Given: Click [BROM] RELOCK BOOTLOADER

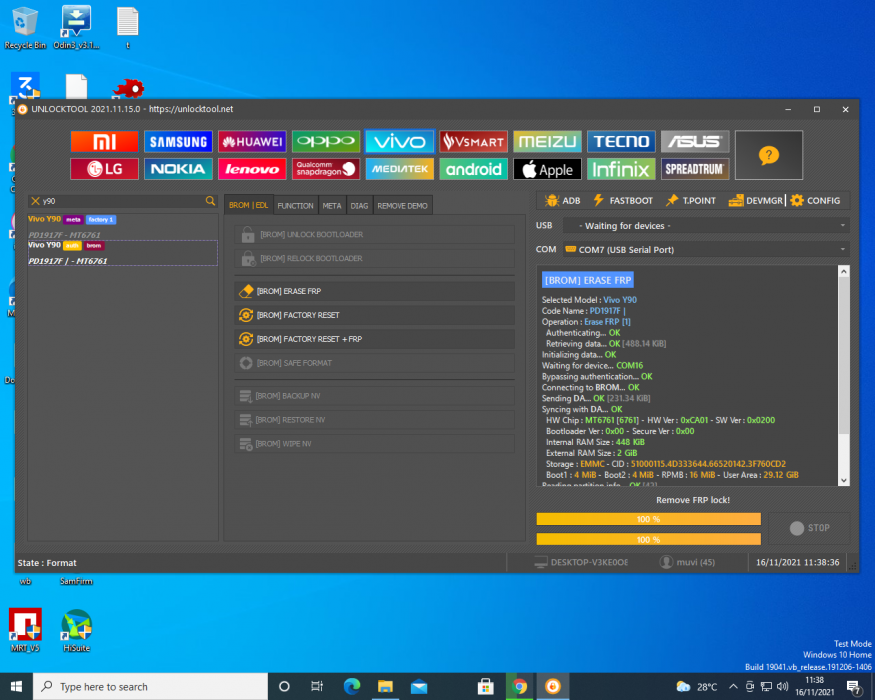Looking at the screenshot, I should pyautogui.click(x=374, y=258).
